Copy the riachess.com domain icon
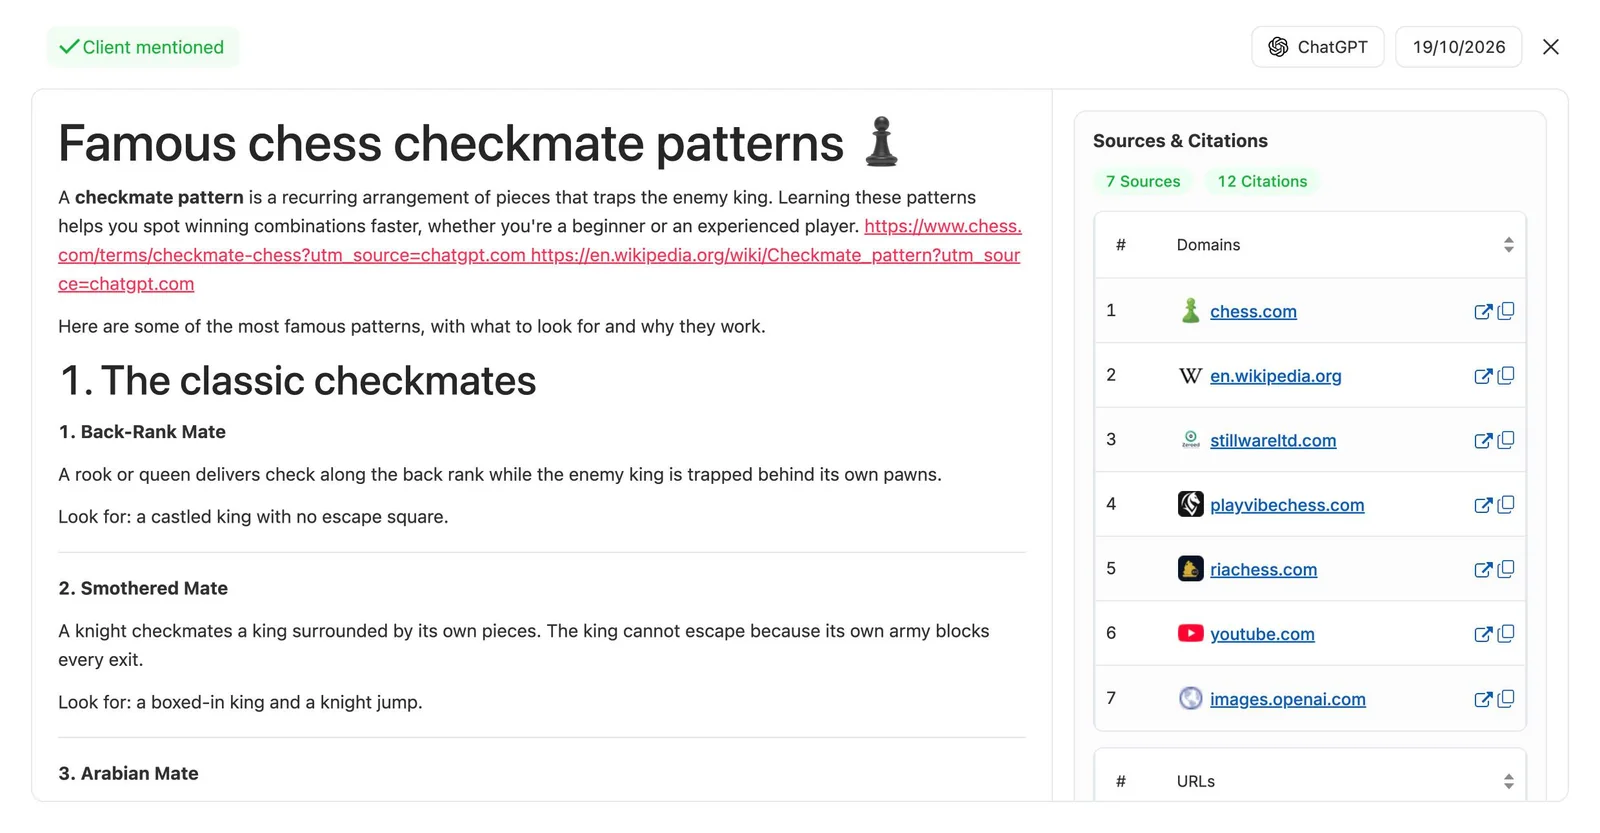Screen dimensions: 1600x833 coord(1506,569)
